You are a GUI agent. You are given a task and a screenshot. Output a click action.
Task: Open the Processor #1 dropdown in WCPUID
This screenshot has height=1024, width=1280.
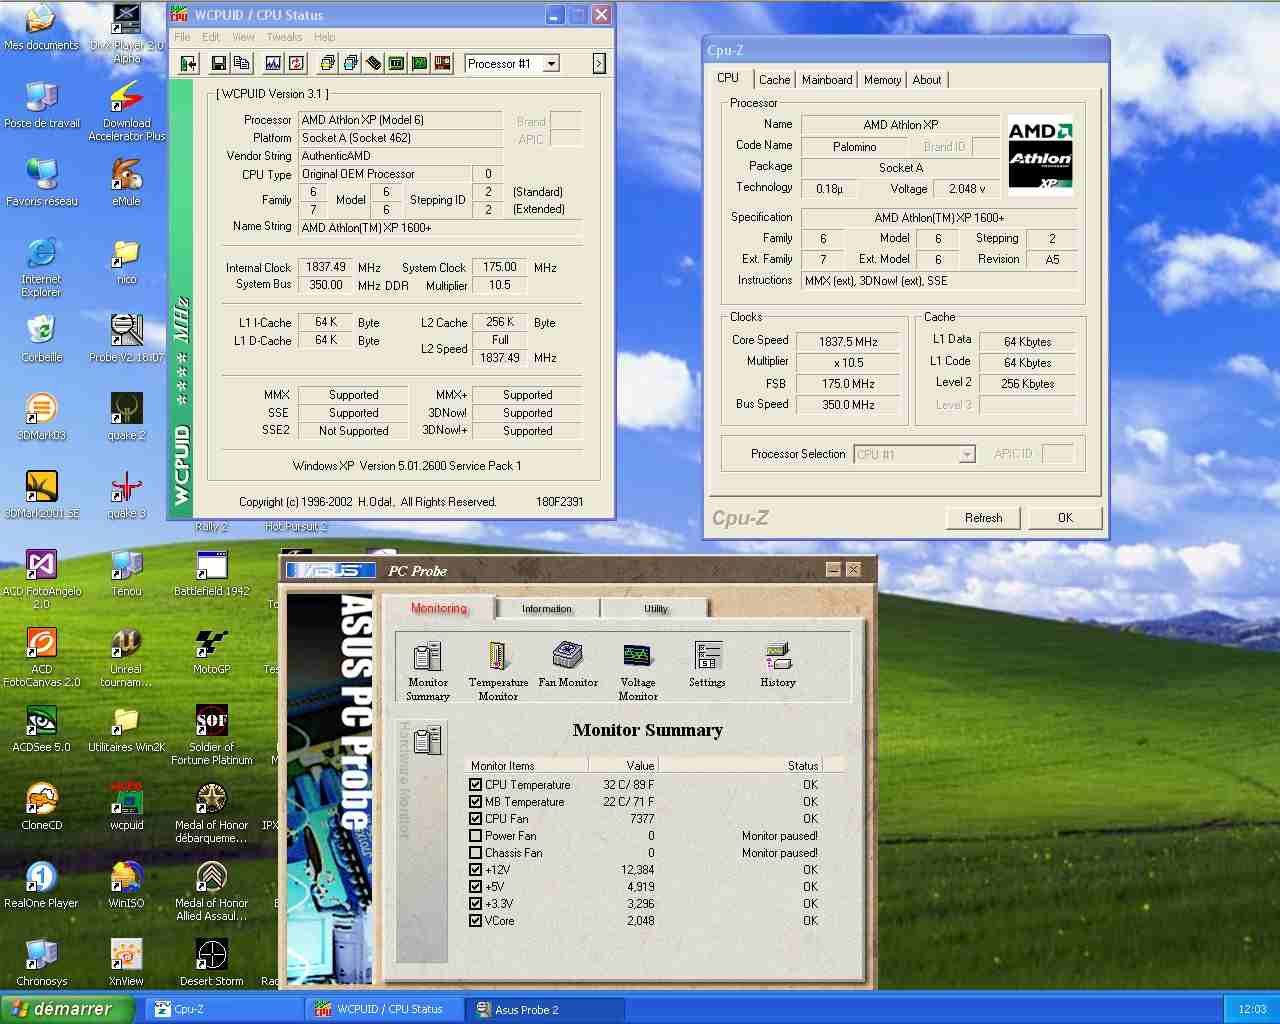551,64
